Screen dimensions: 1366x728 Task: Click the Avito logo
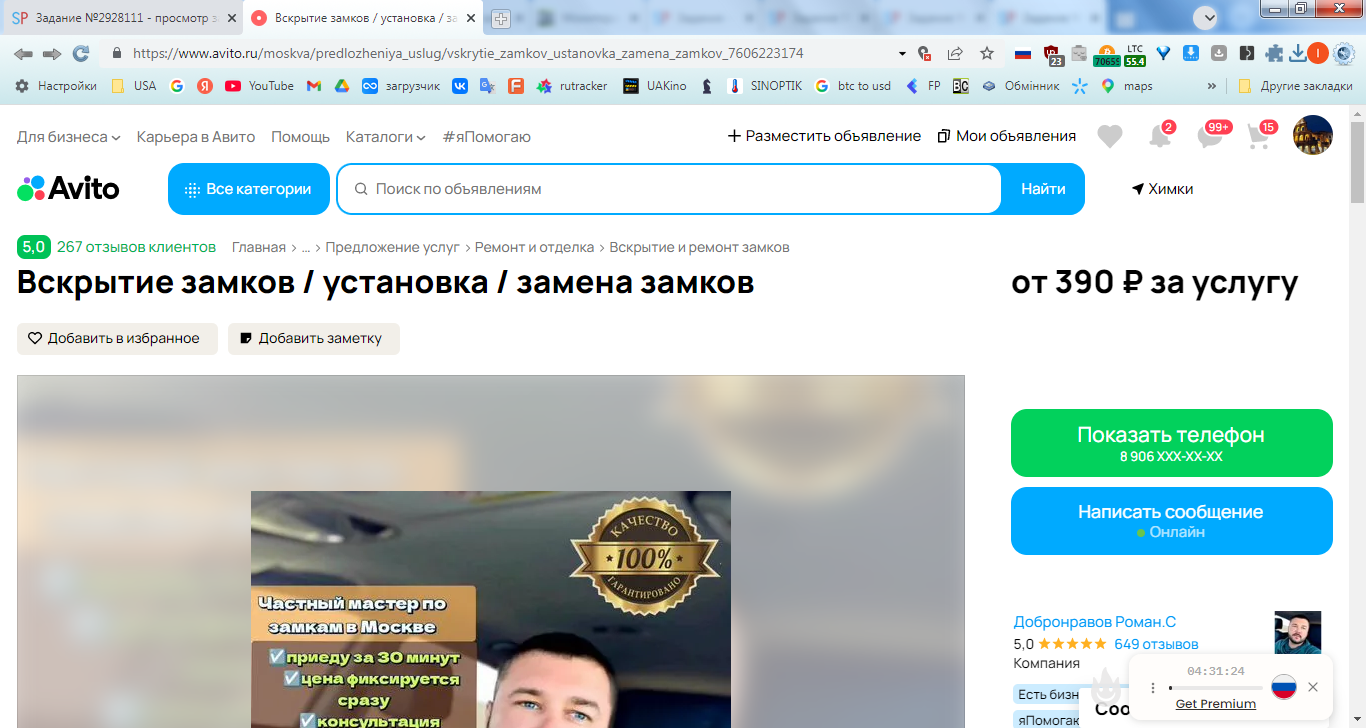pos(68,188)
